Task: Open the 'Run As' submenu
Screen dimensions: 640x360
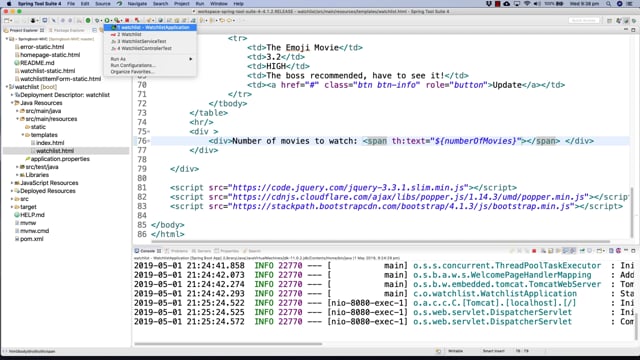Action: point(150,59)
